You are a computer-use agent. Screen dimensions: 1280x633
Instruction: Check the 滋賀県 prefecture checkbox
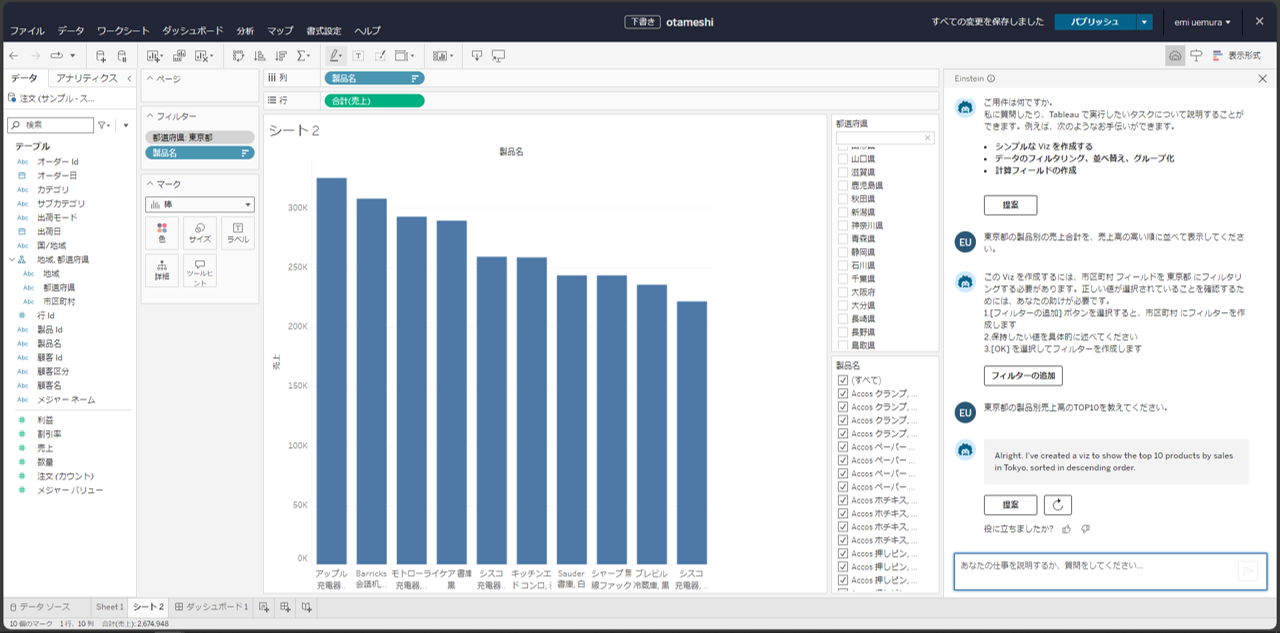pos(843,172)
